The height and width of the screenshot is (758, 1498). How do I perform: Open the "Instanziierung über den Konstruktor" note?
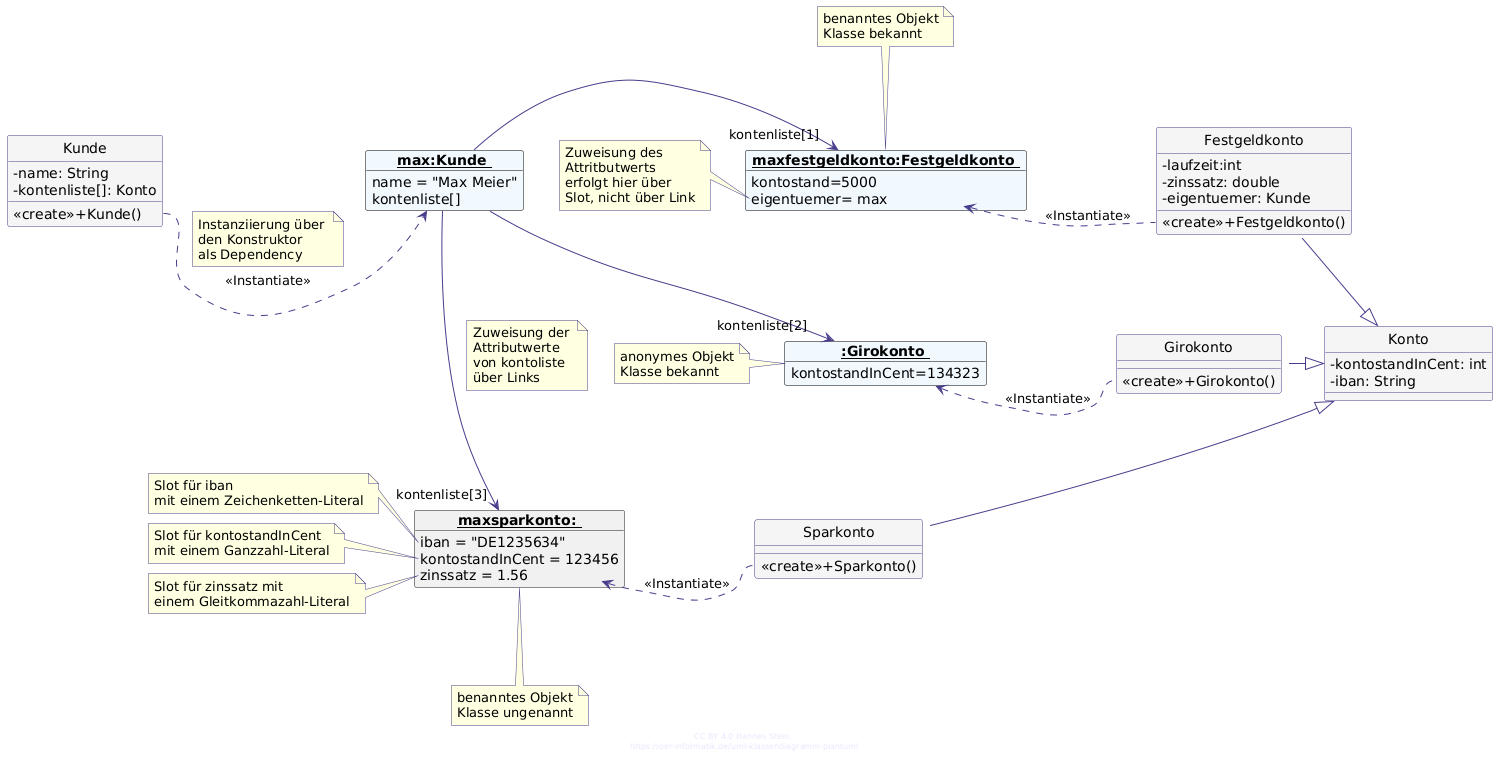(268, 239)
